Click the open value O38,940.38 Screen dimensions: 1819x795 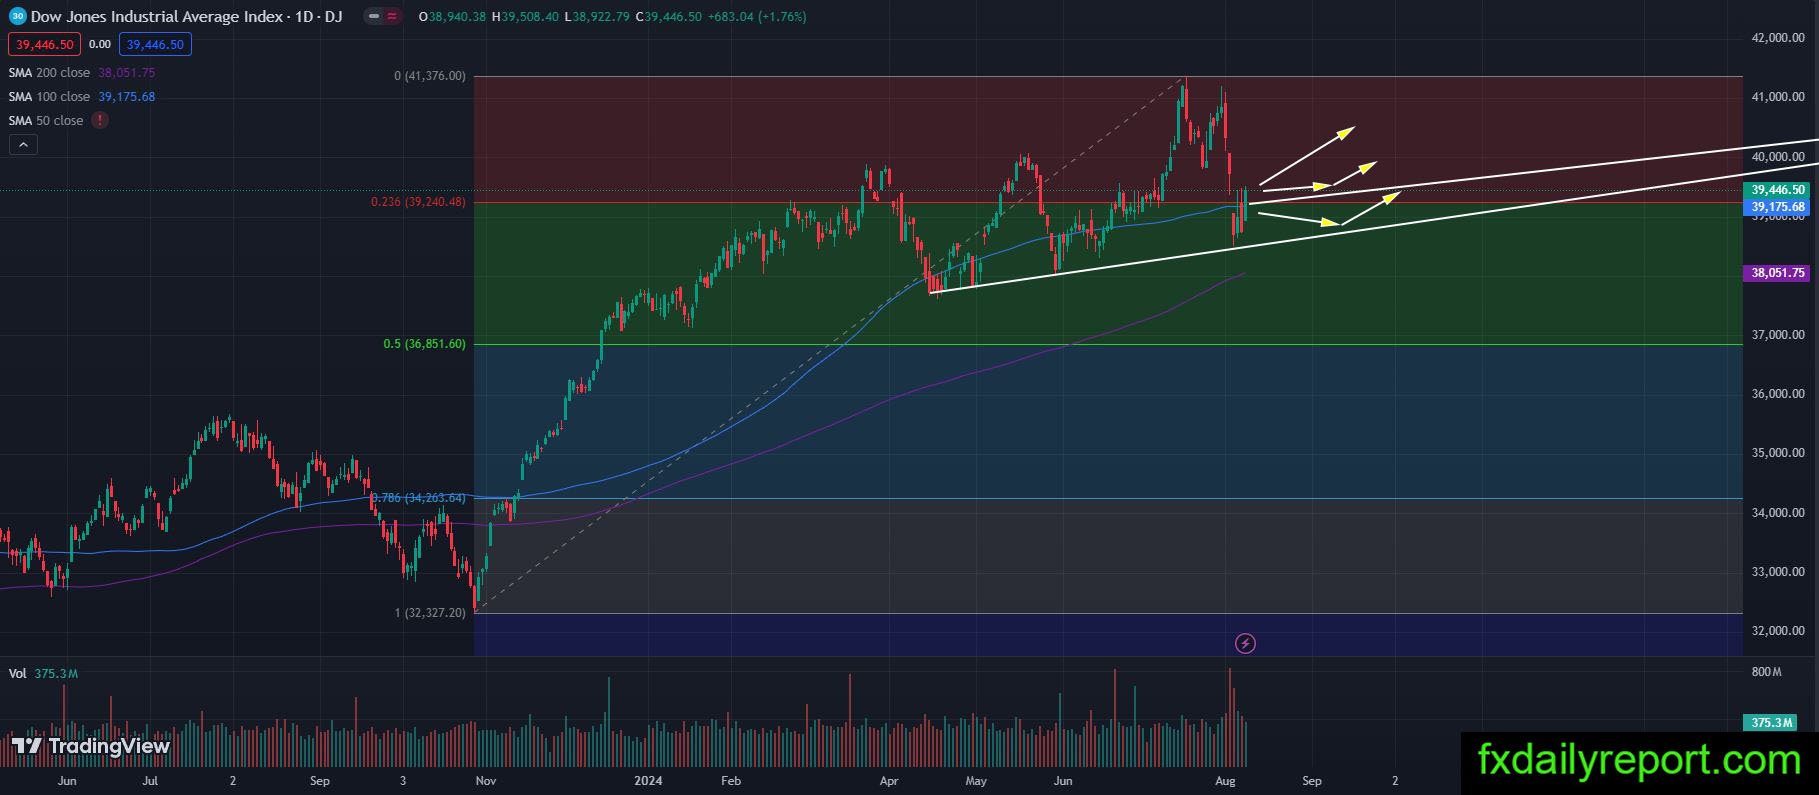tap(452, 17)
